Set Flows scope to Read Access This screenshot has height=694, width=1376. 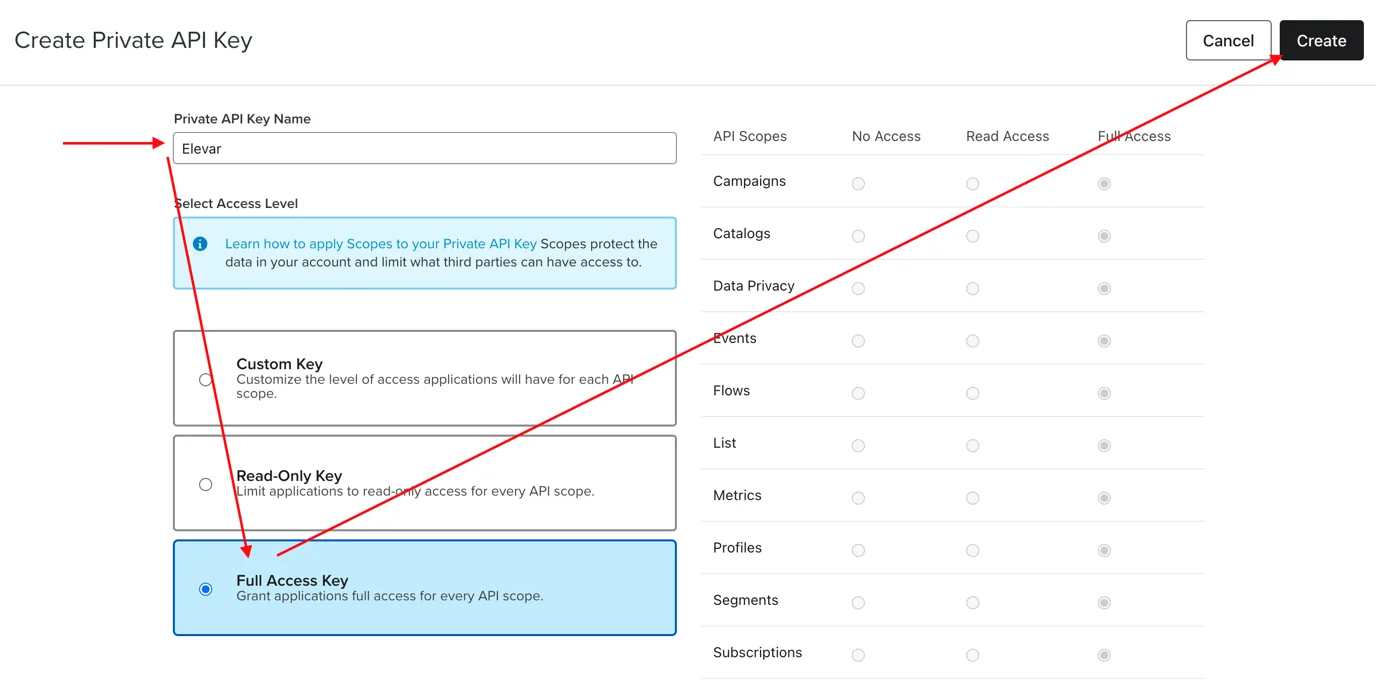tap(972, 393)
